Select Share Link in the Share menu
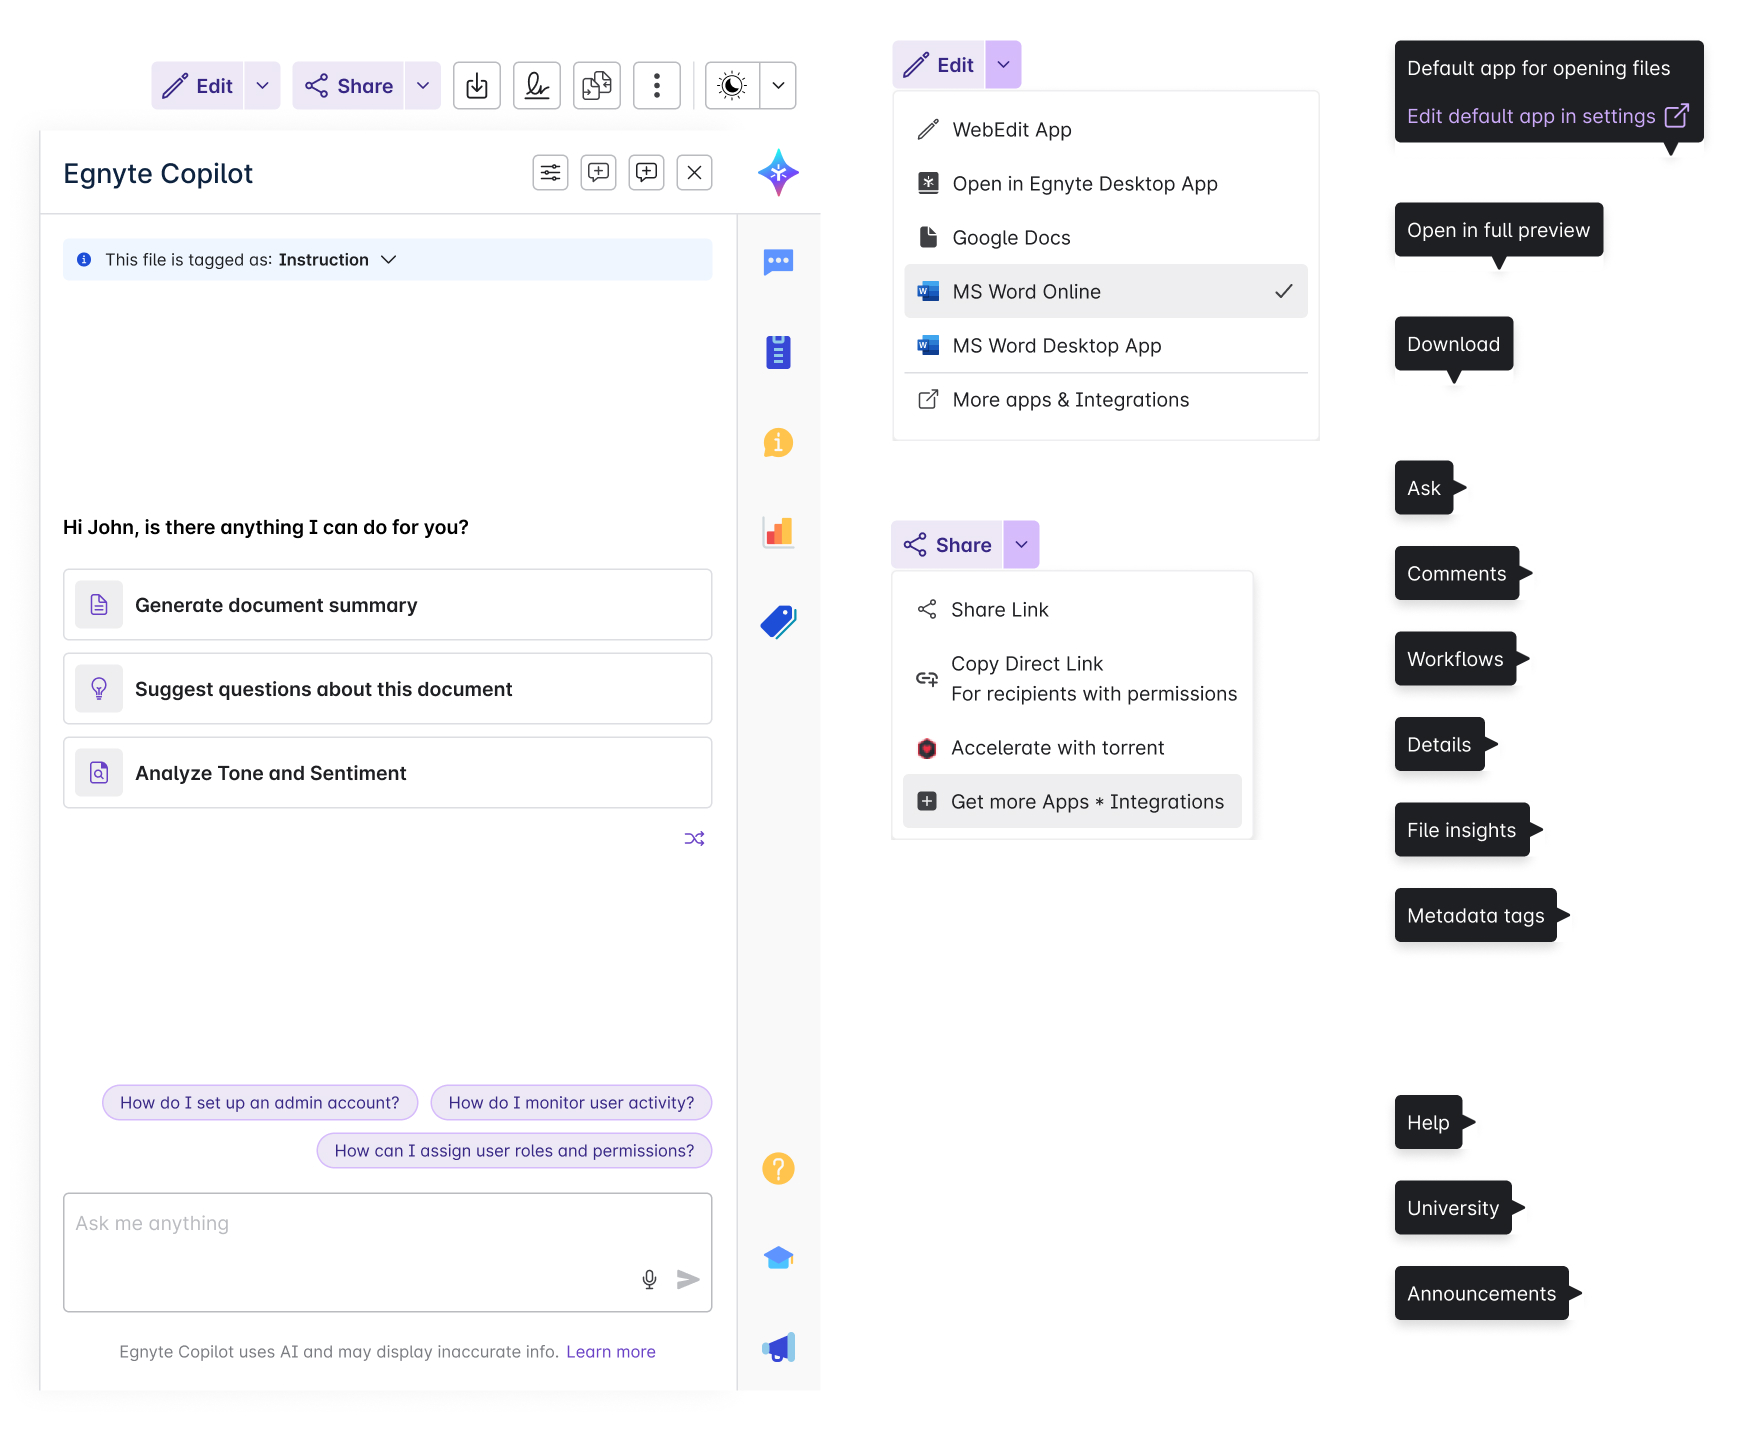This screenshot has height=1431, width=1743. coord(1072,610)
